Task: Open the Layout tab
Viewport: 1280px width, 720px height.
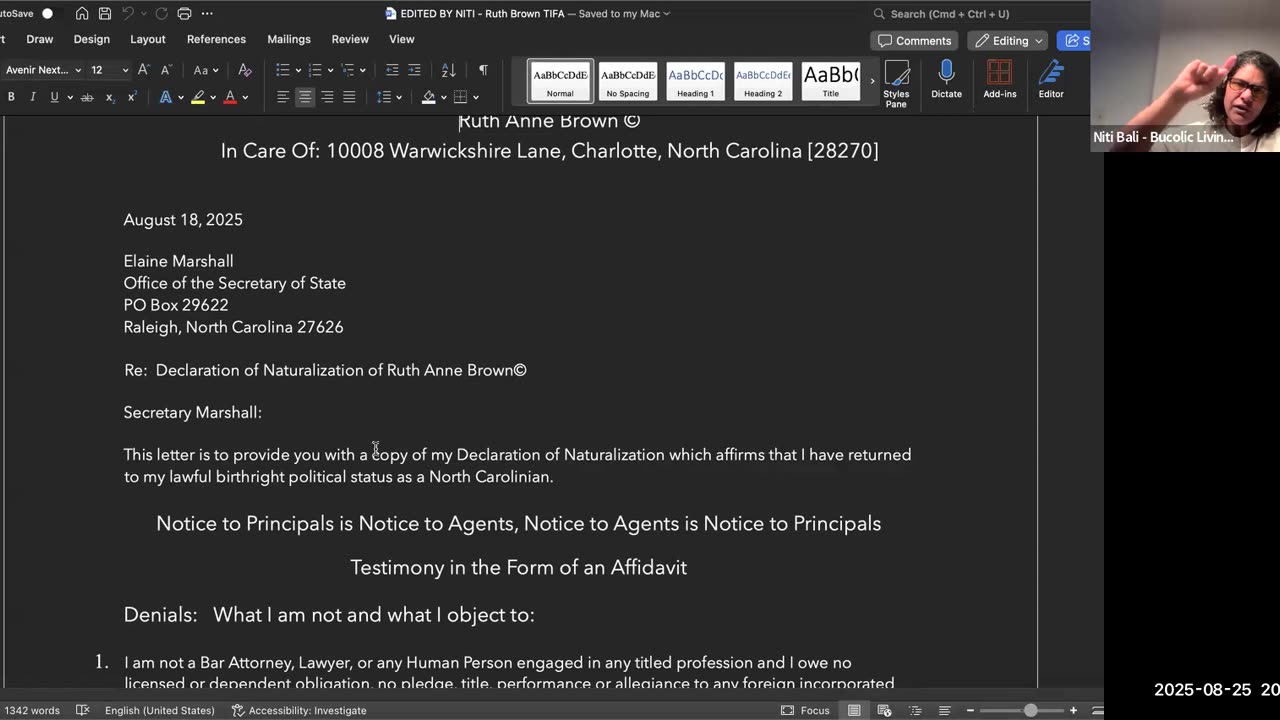Action: coord(147,39)
